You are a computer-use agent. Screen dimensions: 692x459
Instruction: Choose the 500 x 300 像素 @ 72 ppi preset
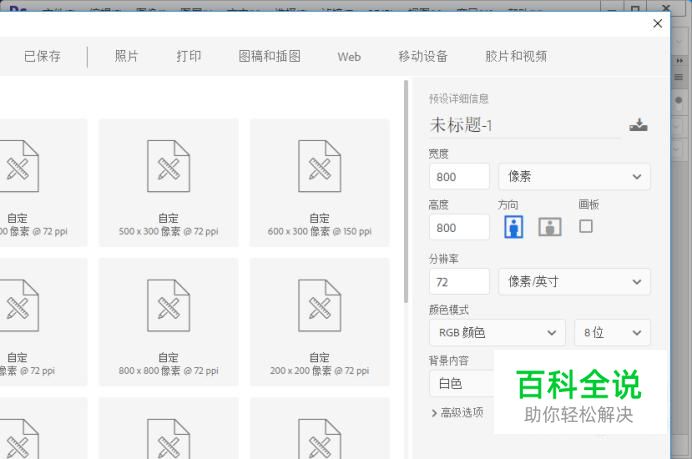click(169, 182)
